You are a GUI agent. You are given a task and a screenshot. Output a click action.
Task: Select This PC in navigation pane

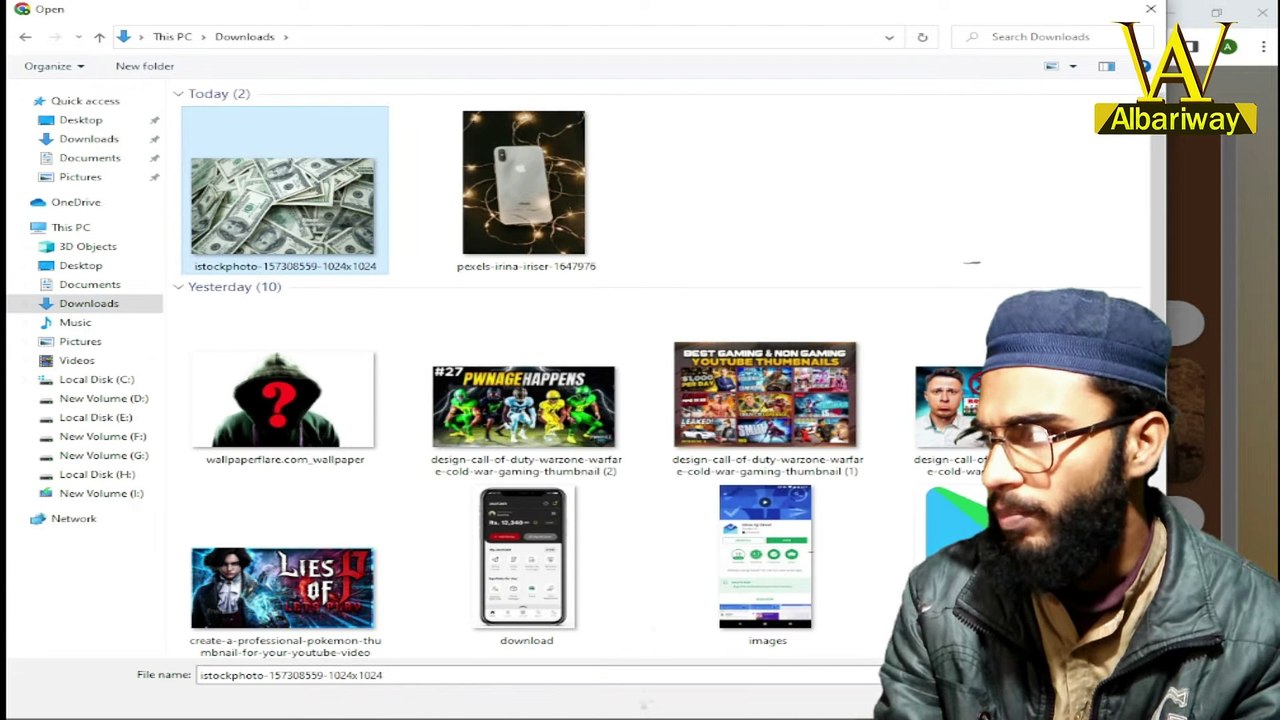(x=70, y=227)
